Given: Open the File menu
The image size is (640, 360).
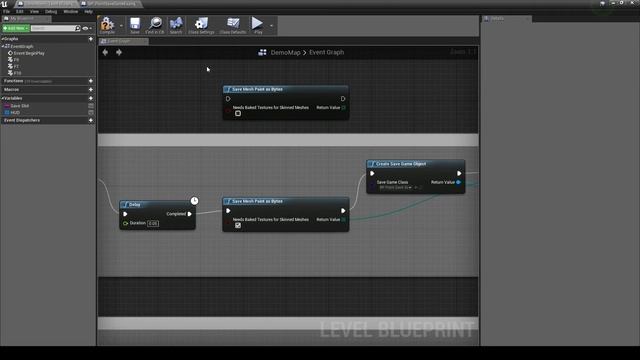Looking at the screenshot, I should (x=7, y=11).
